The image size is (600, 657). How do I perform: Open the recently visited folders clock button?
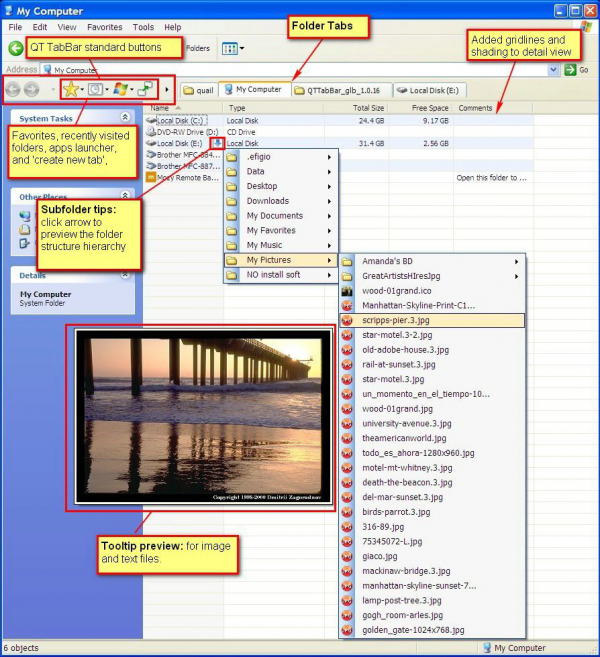(96, 89)
